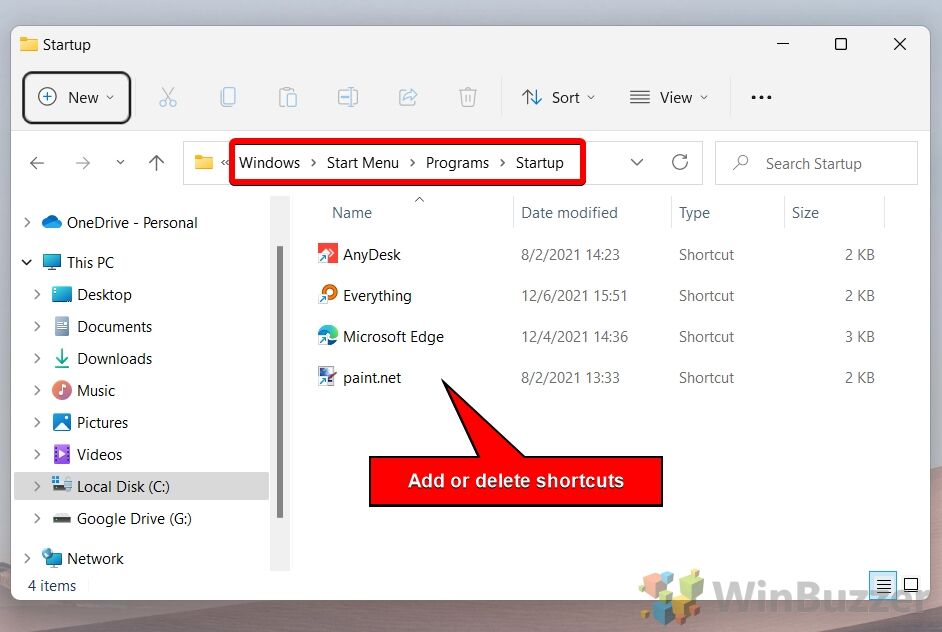Image resolution: width=942 pixels, height=632 pixels.
Task: Click the Cut scissors icon in toolbar
Action: (167, 97)
